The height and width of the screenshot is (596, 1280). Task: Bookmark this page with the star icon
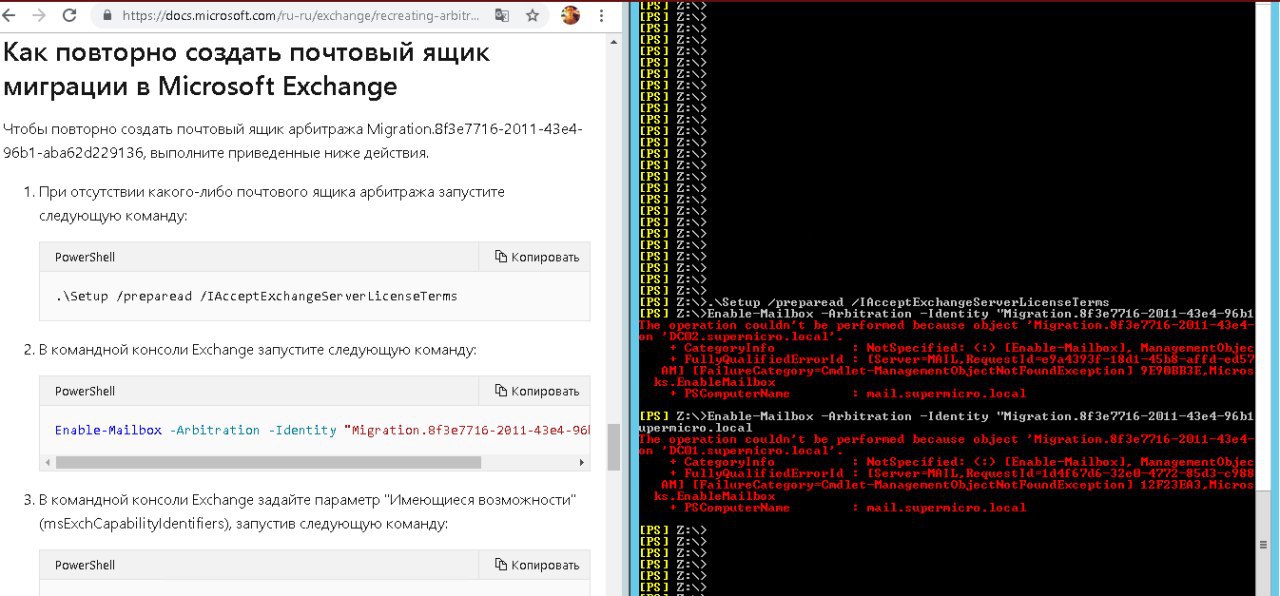point(533,16)
